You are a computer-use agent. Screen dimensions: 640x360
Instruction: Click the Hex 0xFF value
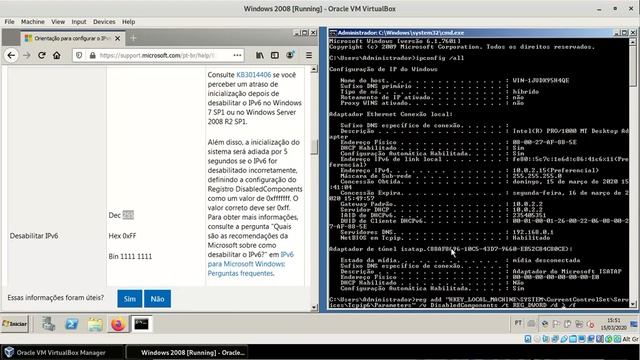122,236
